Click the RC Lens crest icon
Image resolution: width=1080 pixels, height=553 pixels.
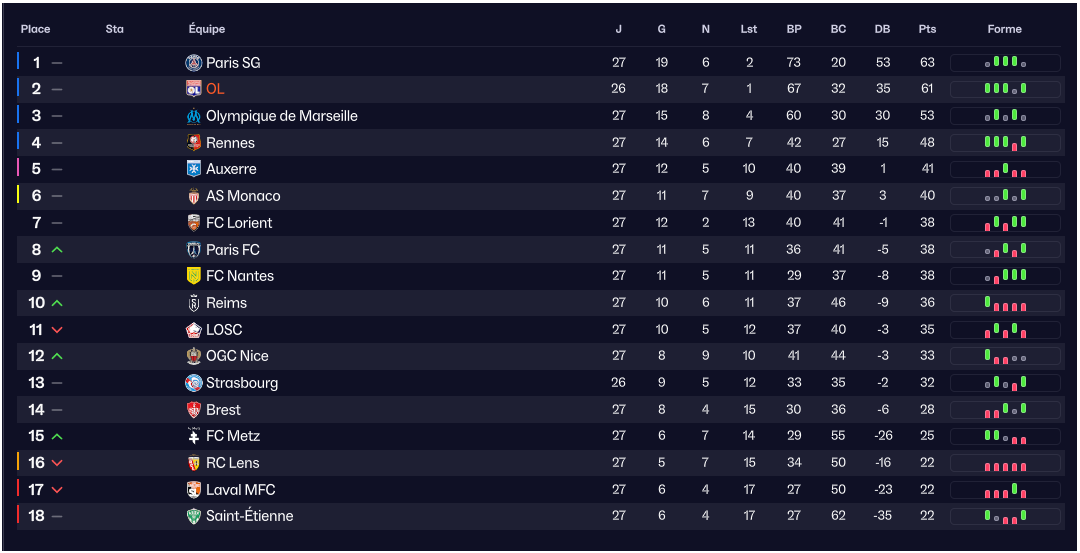(x=194, y=463)
